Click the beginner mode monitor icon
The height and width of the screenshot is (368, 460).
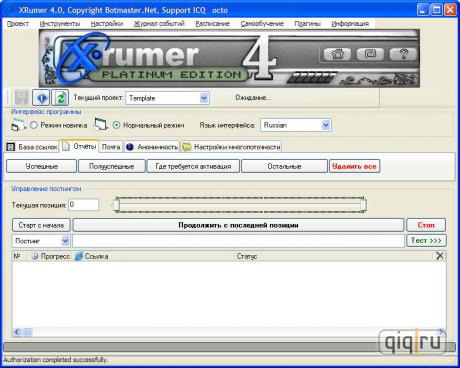18,125
